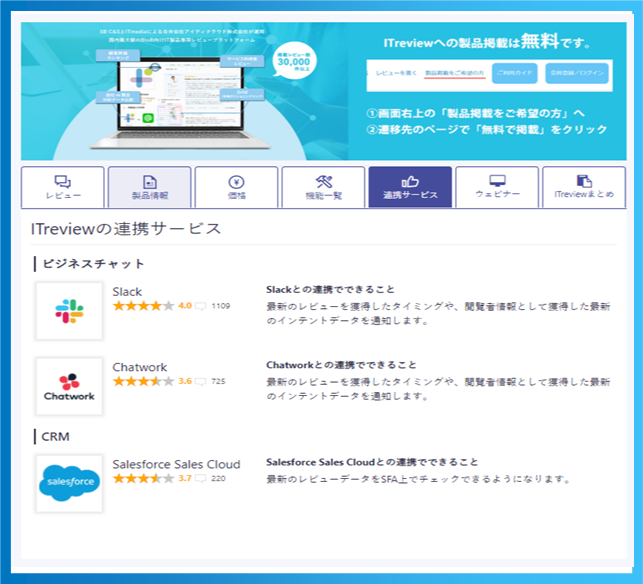Click 製品掲載をご希望の方 link in banner
The height and width of the screenshot is (584, 643).
454,73
